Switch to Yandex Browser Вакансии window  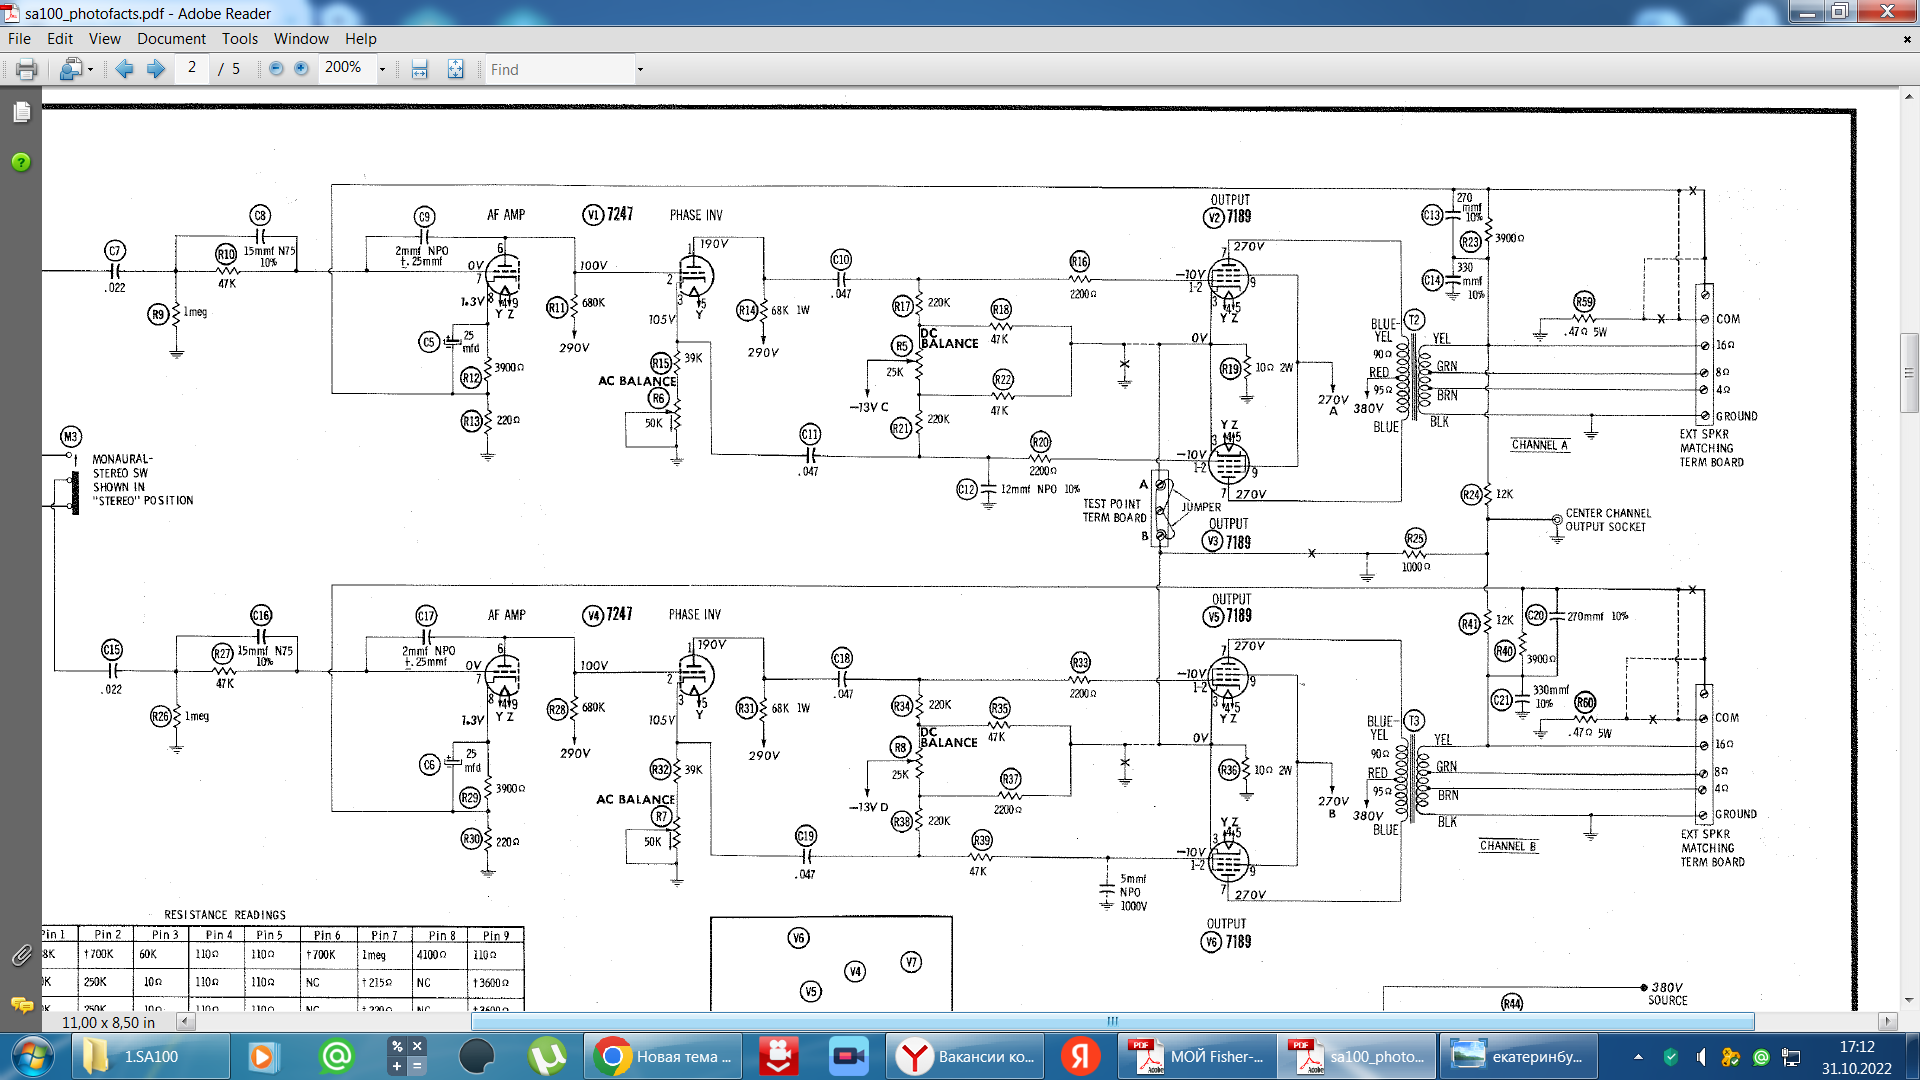point(964,1056)
